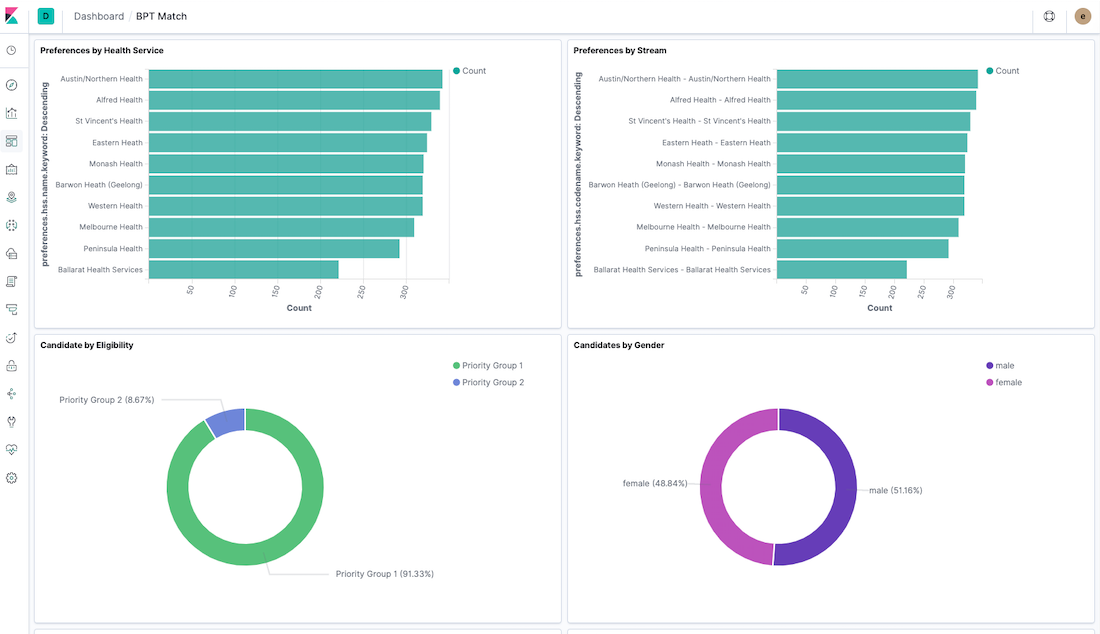Toggle Priority Group 2 legend entry
The height and width of the screenshot is (634, 1100).
491,383
